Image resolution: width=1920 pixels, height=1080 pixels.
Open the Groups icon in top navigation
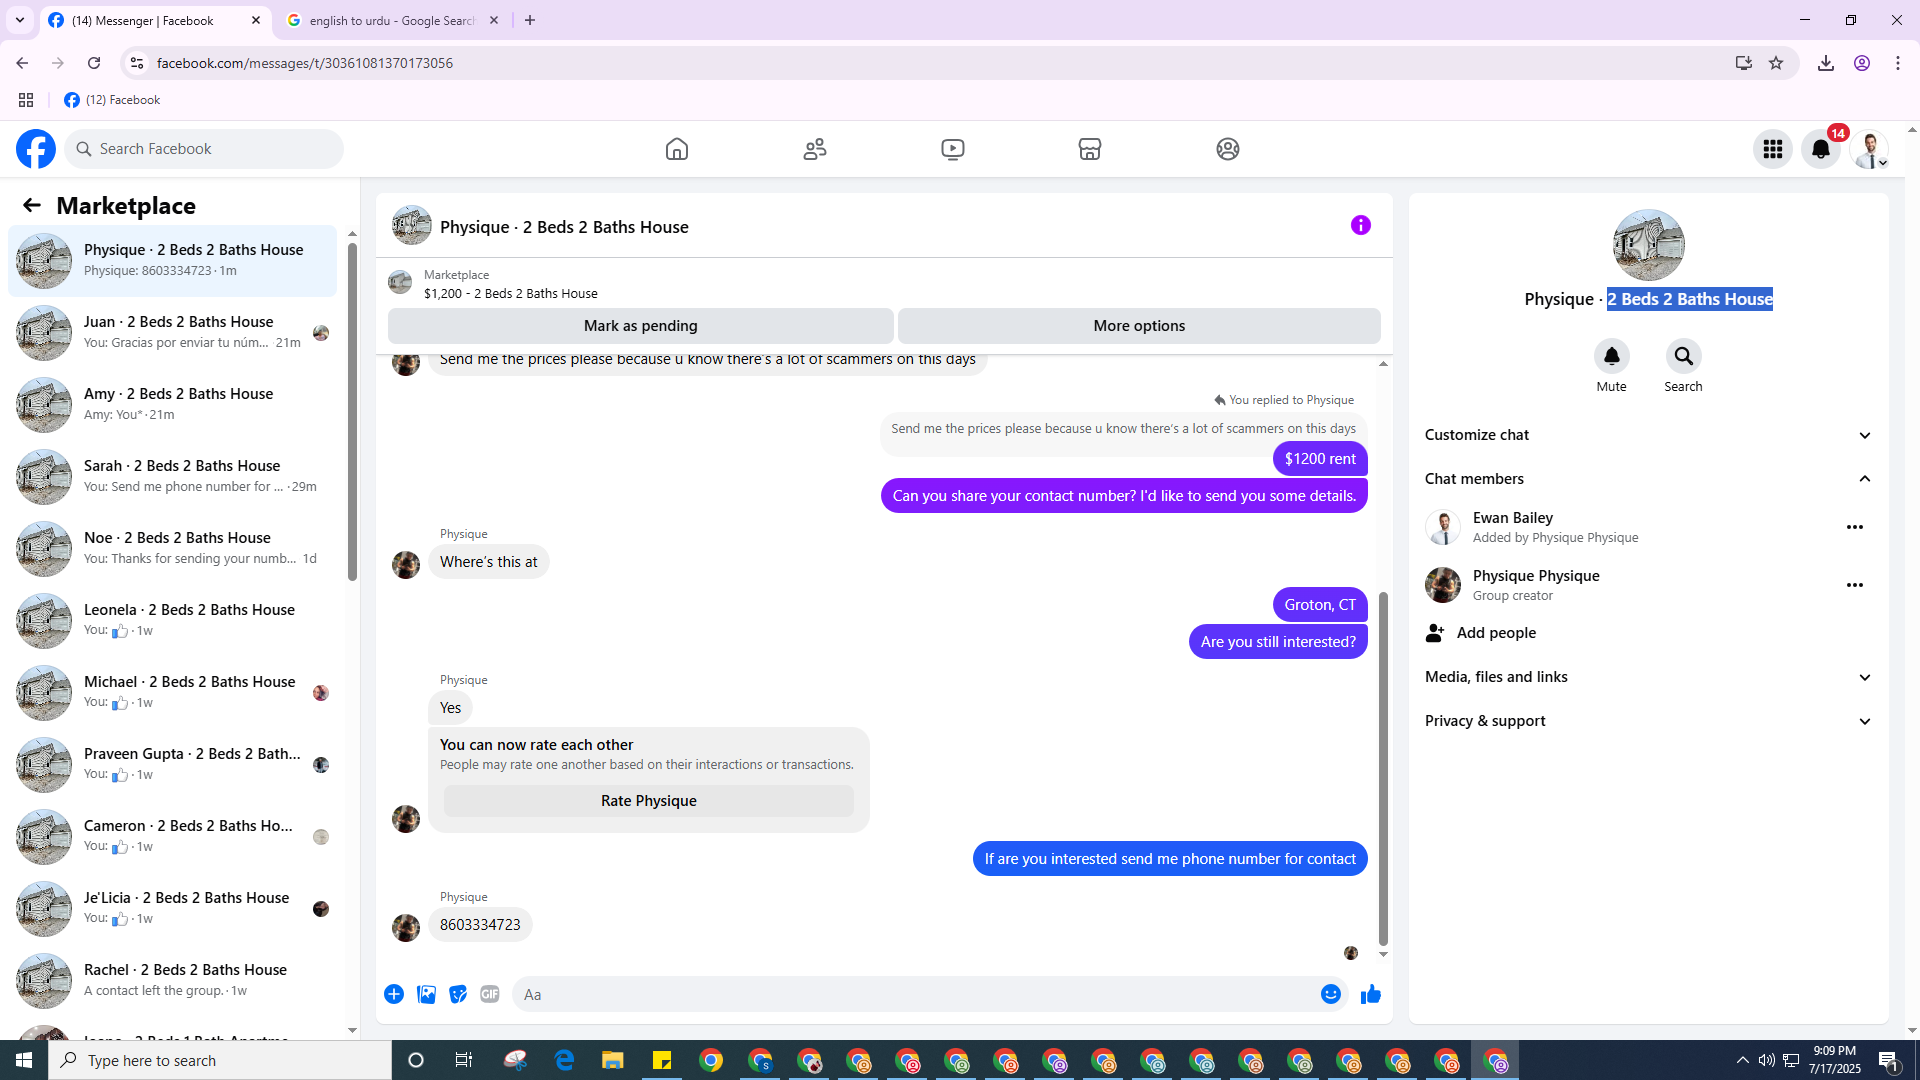[x=1228, y=149]
